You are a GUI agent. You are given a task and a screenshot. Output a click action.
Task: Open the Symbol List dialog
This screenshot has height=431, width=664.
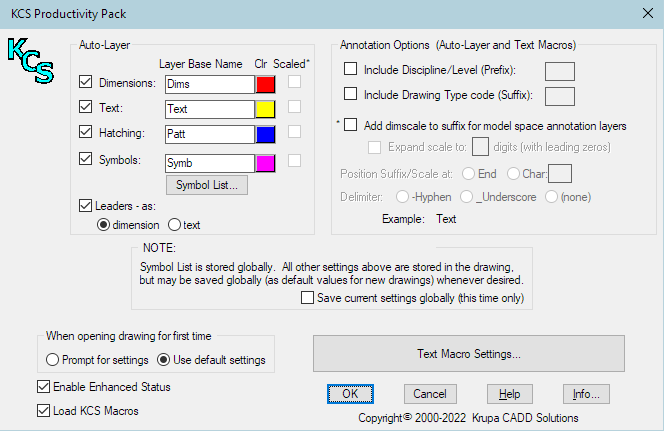pos(207,185)
